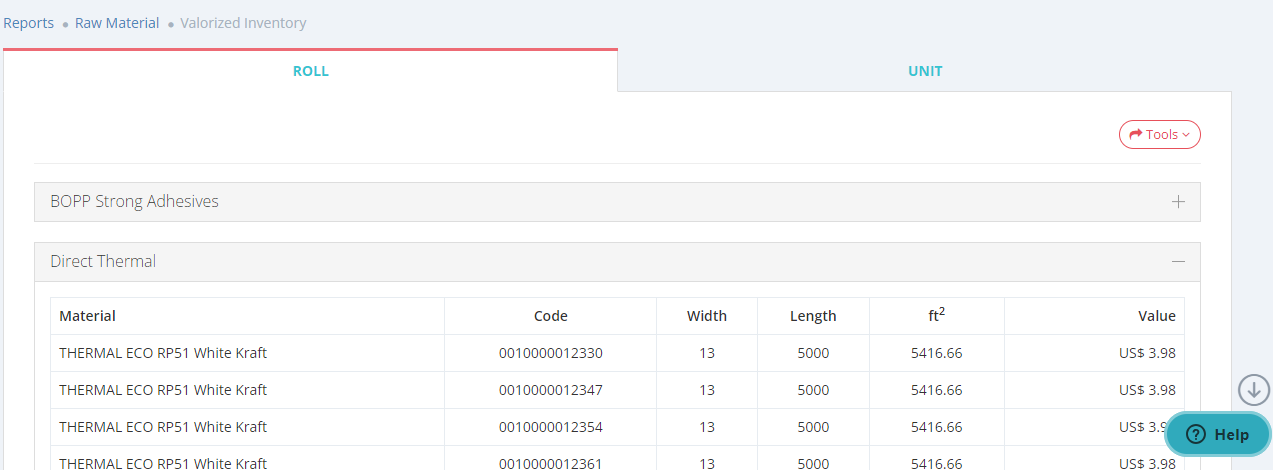Click the Material column header
The image size is (1273, 470).
coord(88,316)
